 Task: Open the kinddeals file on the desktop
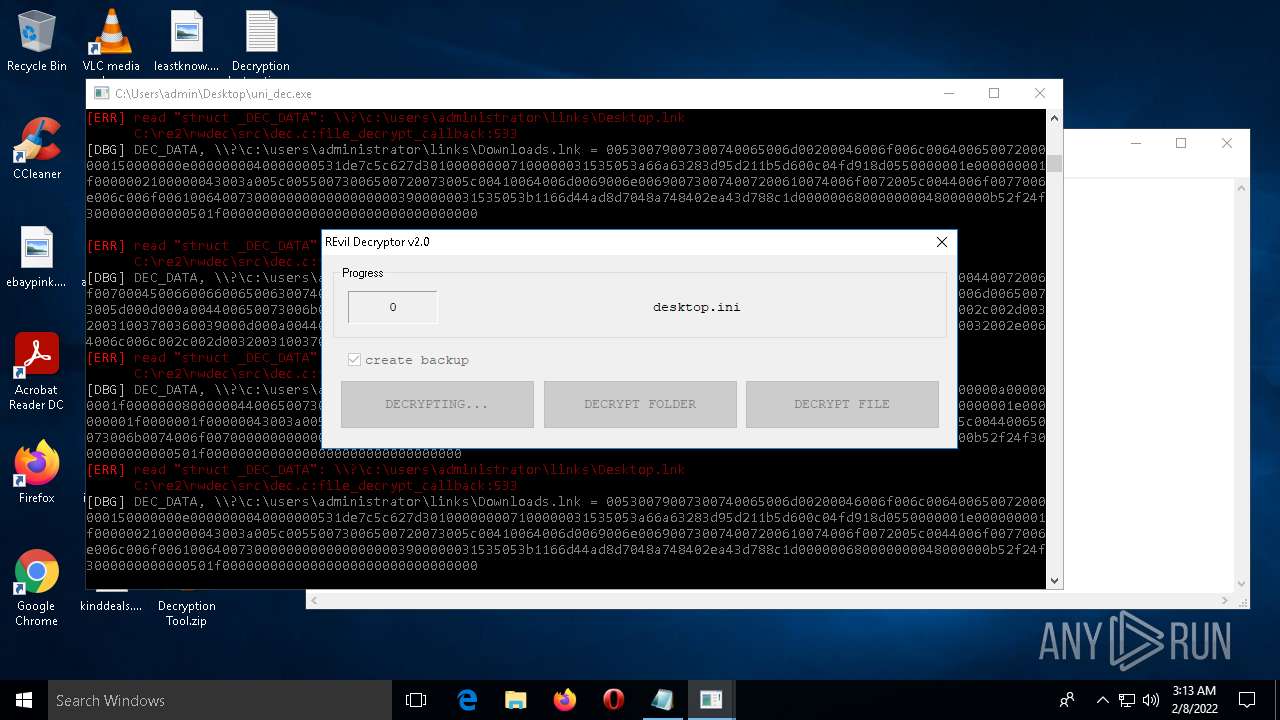(111, 604)
